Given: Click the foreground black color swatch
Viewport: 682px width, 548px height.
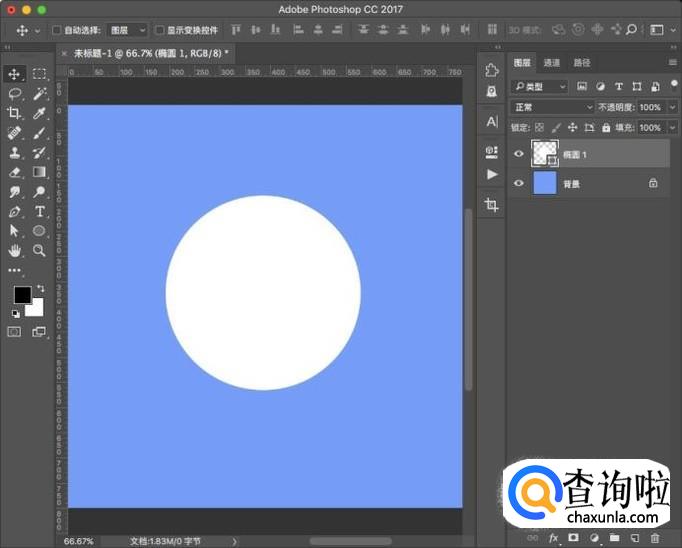Looking at the screenshot, I should pos(21,295).
